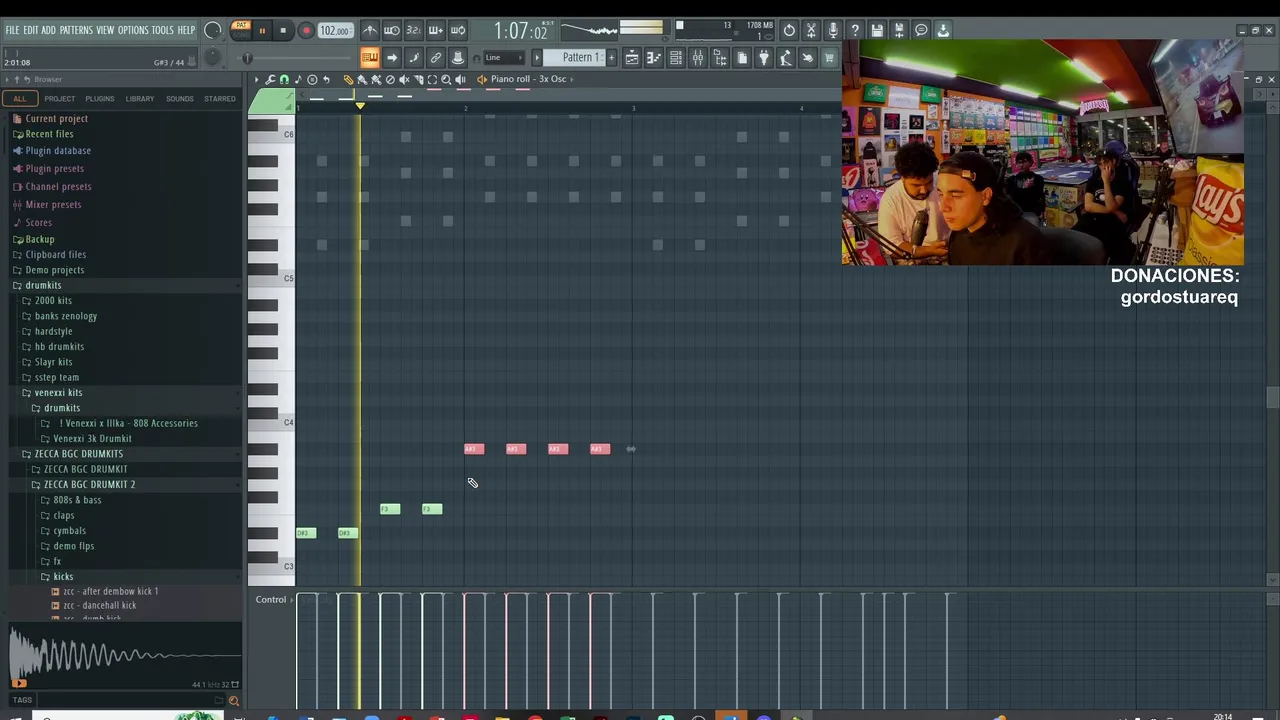Adjust the master volume knob
The height and width of the screenshot is (720, 1280).
212,30
